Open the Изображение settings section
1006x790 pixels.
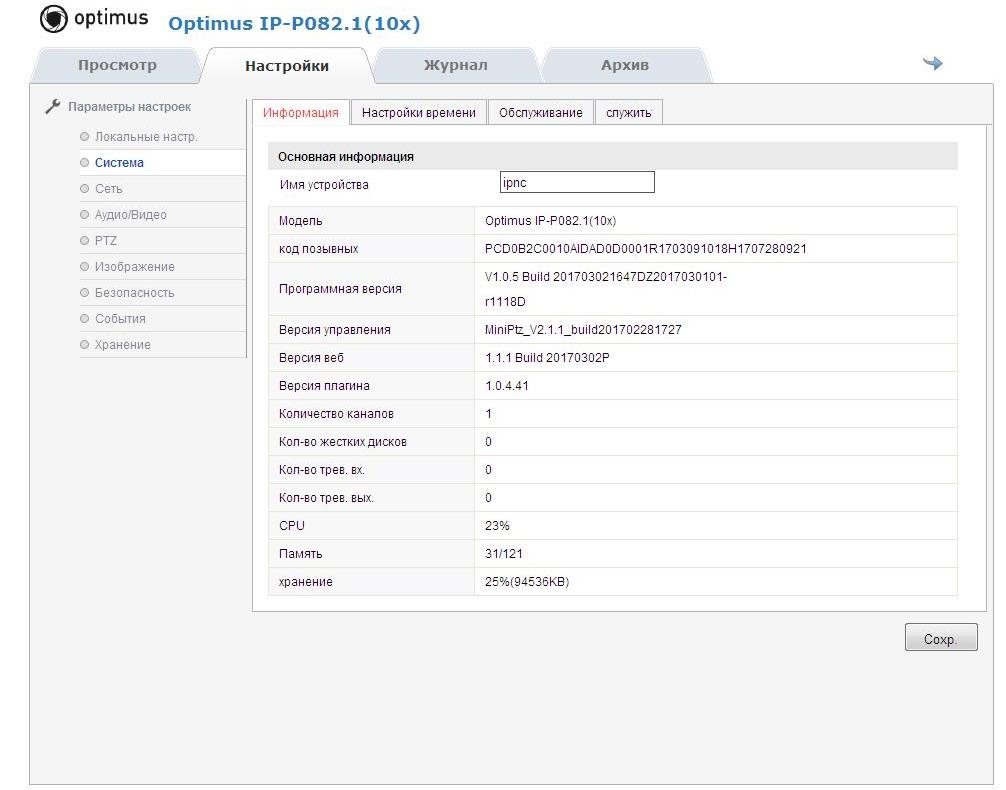[x=134, y=267]
